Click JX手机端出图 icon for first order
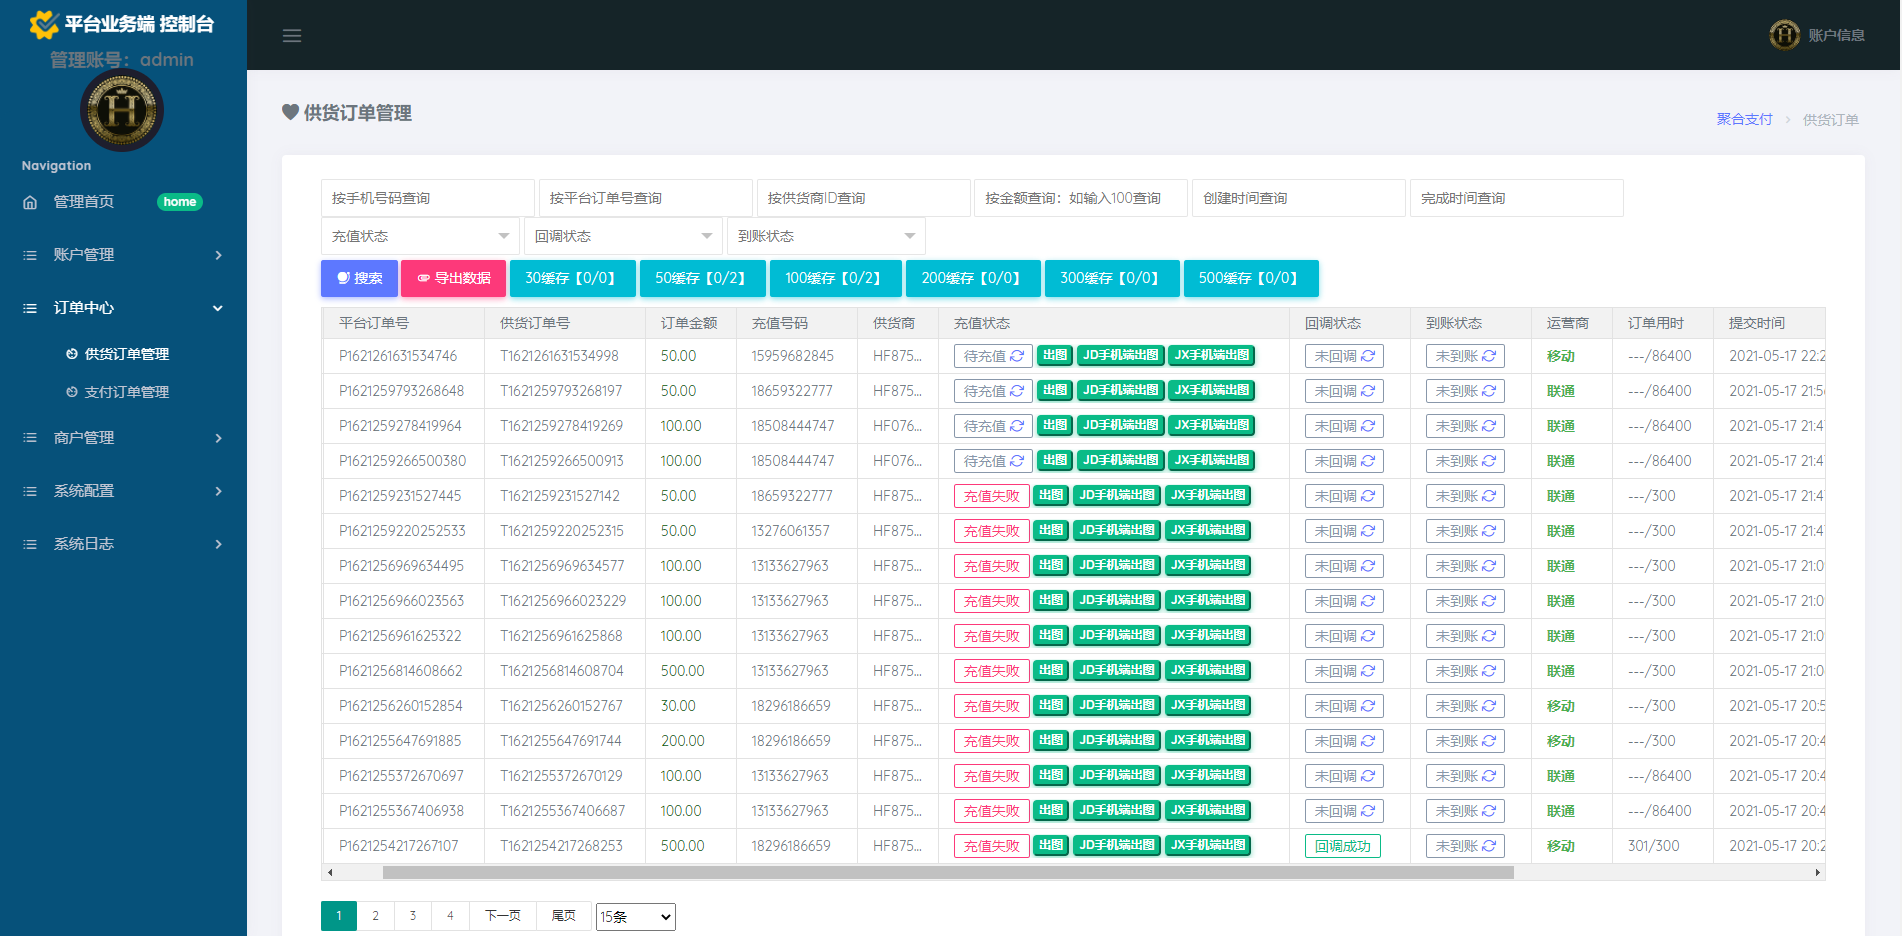 click(1211, 355)
